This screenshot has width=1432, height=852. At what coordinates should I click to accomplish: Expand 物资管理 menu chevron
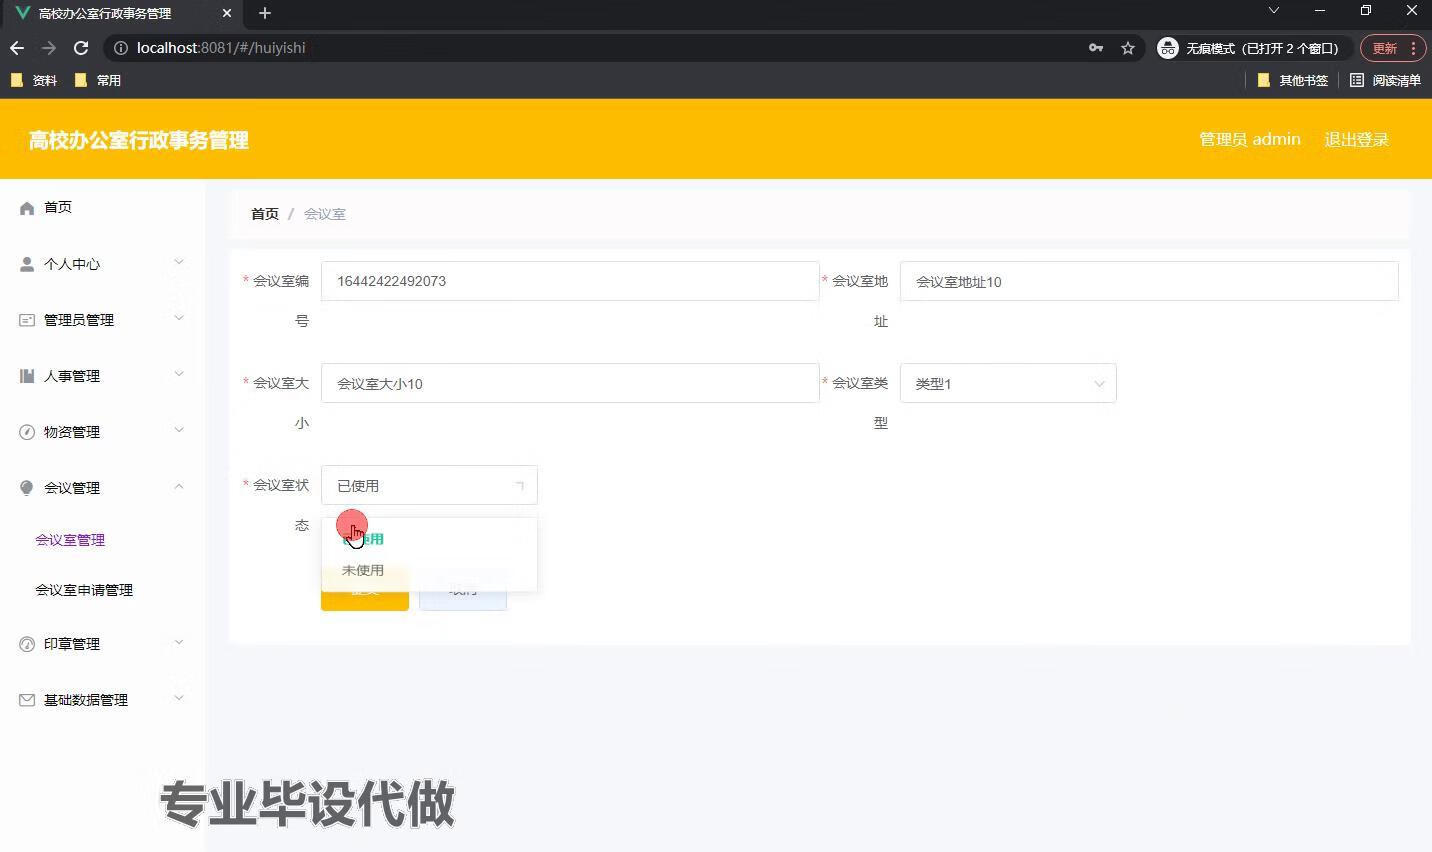(x=179, y=431)
